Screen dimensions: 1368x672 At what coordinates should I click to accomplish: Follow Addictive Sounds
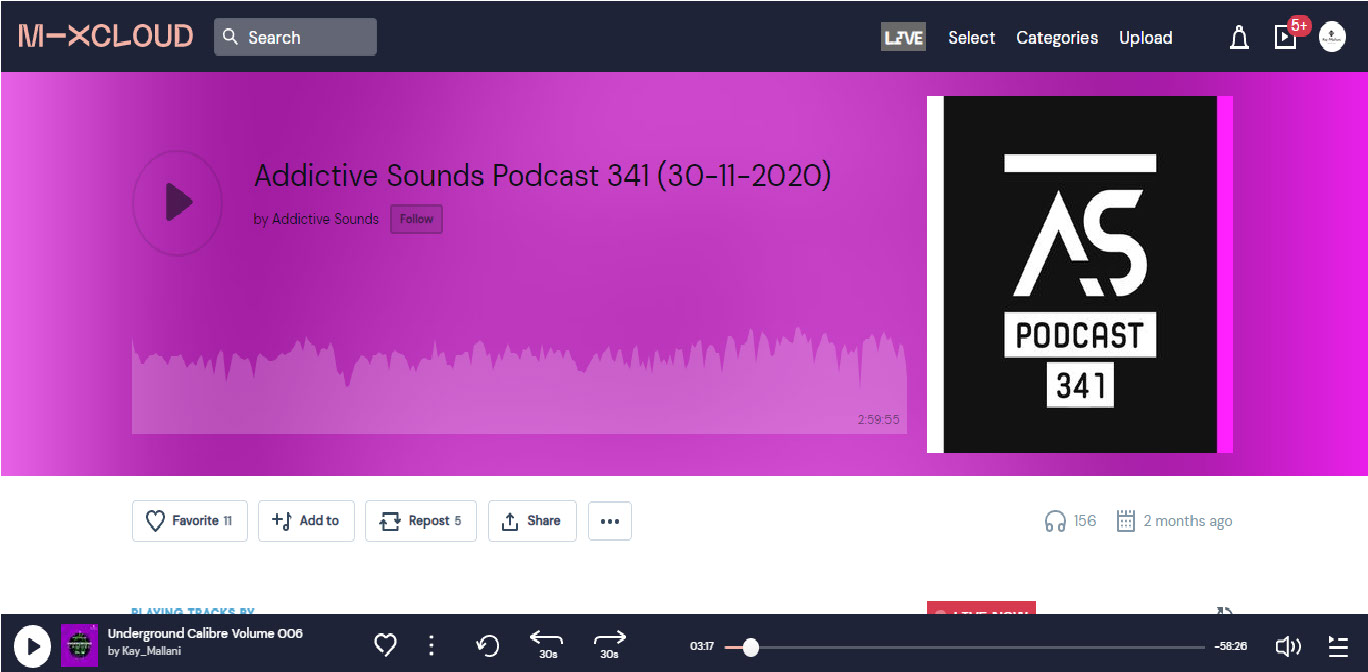click(417, 219)
